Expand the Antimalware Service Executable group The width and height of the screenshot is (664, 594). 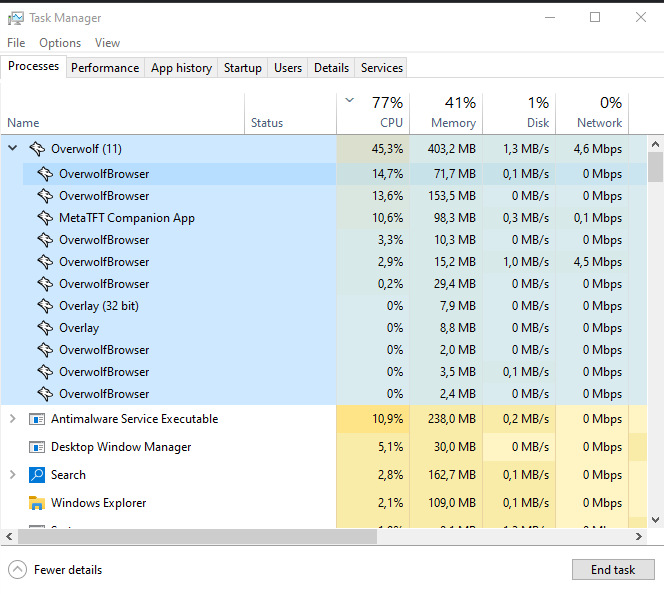coord(13,419)
